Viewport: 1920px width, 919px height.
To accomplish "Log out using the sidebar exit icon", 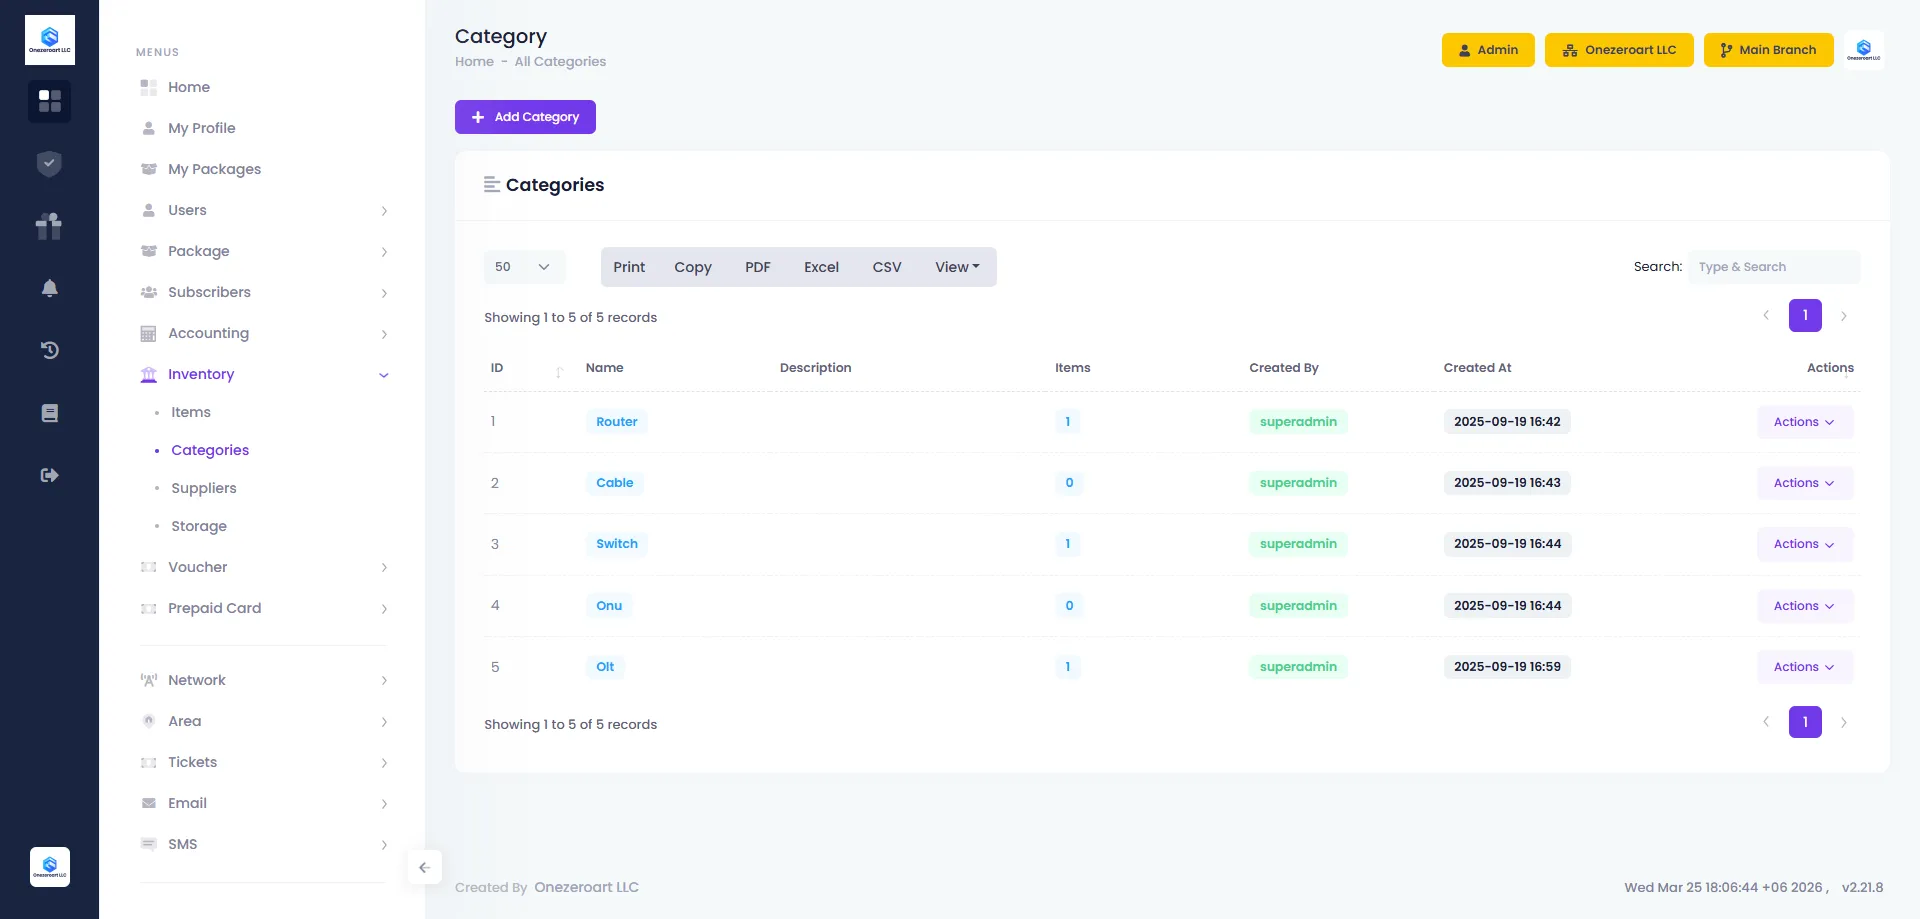I will pyautogui.click(x=49, y=475).
